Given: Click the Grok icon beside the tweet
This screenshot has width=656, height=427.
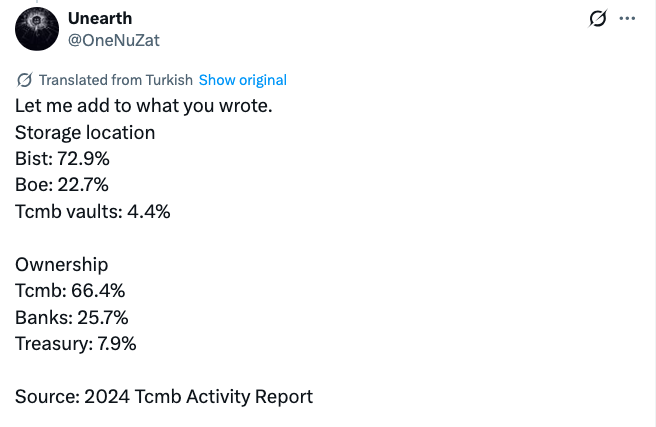Looking at the screenshot, I should click(599, 19).
